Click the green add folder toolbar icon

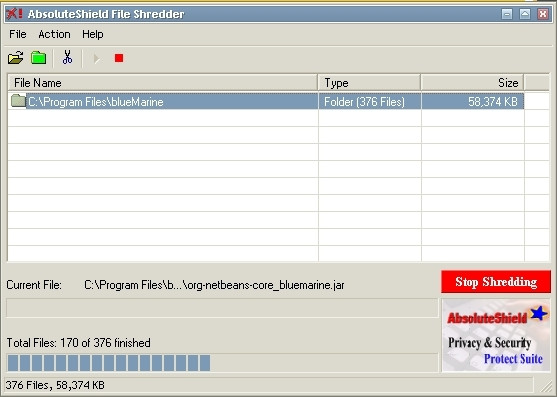point(38,58)
